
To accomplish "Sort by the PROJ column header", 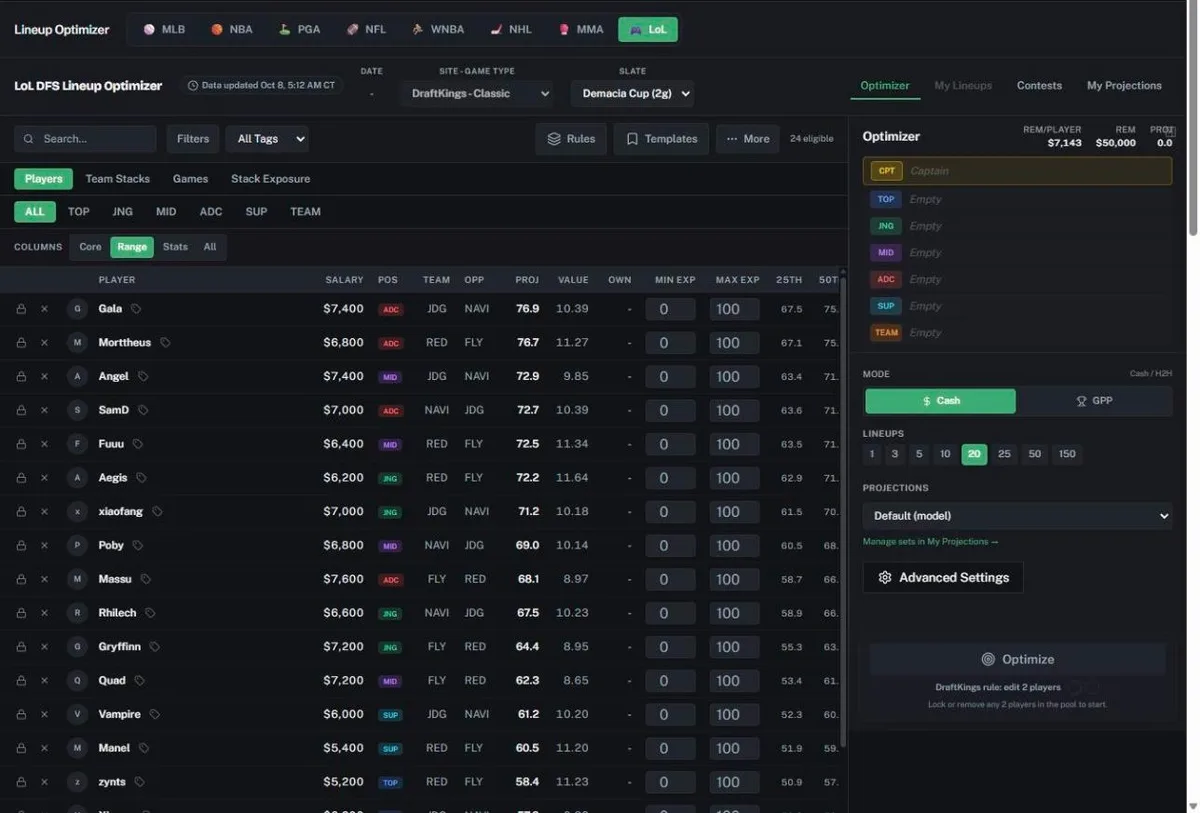I will pyautogui.click(x=527, y=280).
